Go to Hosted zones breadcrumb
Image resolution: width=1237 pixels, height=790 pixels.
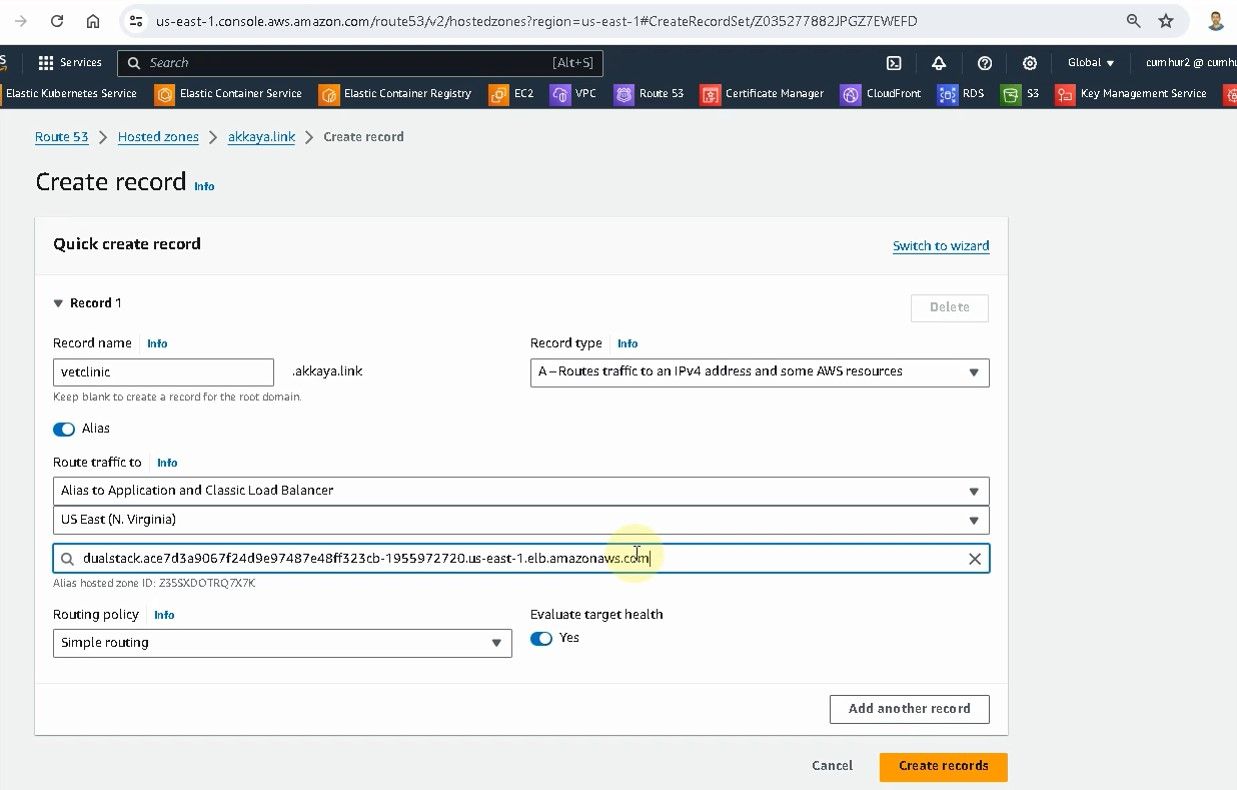[x=158, y=137]
